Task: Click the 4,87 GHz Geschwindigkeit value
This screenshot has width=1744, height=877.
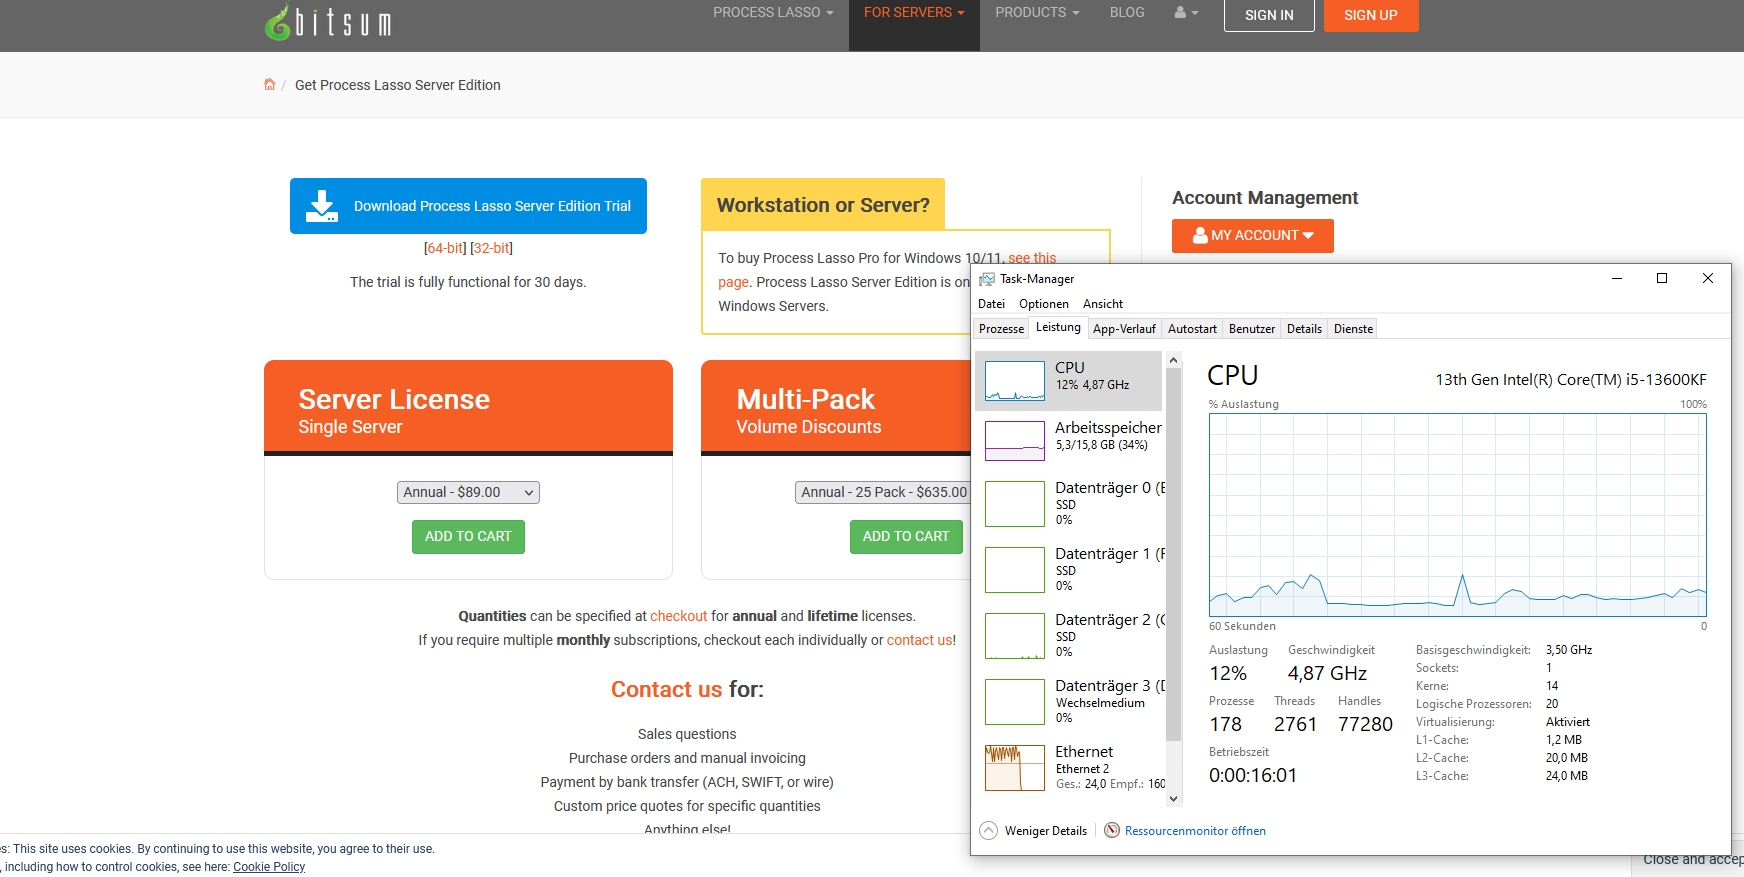Action: click(x=1327, y=674)
